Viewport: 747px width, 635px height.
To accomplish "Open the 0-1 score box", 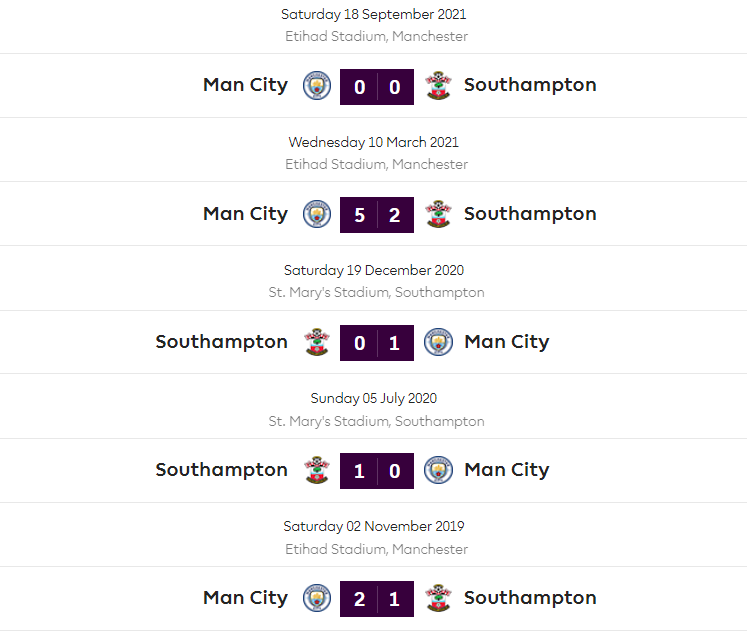I will point(377,343).
